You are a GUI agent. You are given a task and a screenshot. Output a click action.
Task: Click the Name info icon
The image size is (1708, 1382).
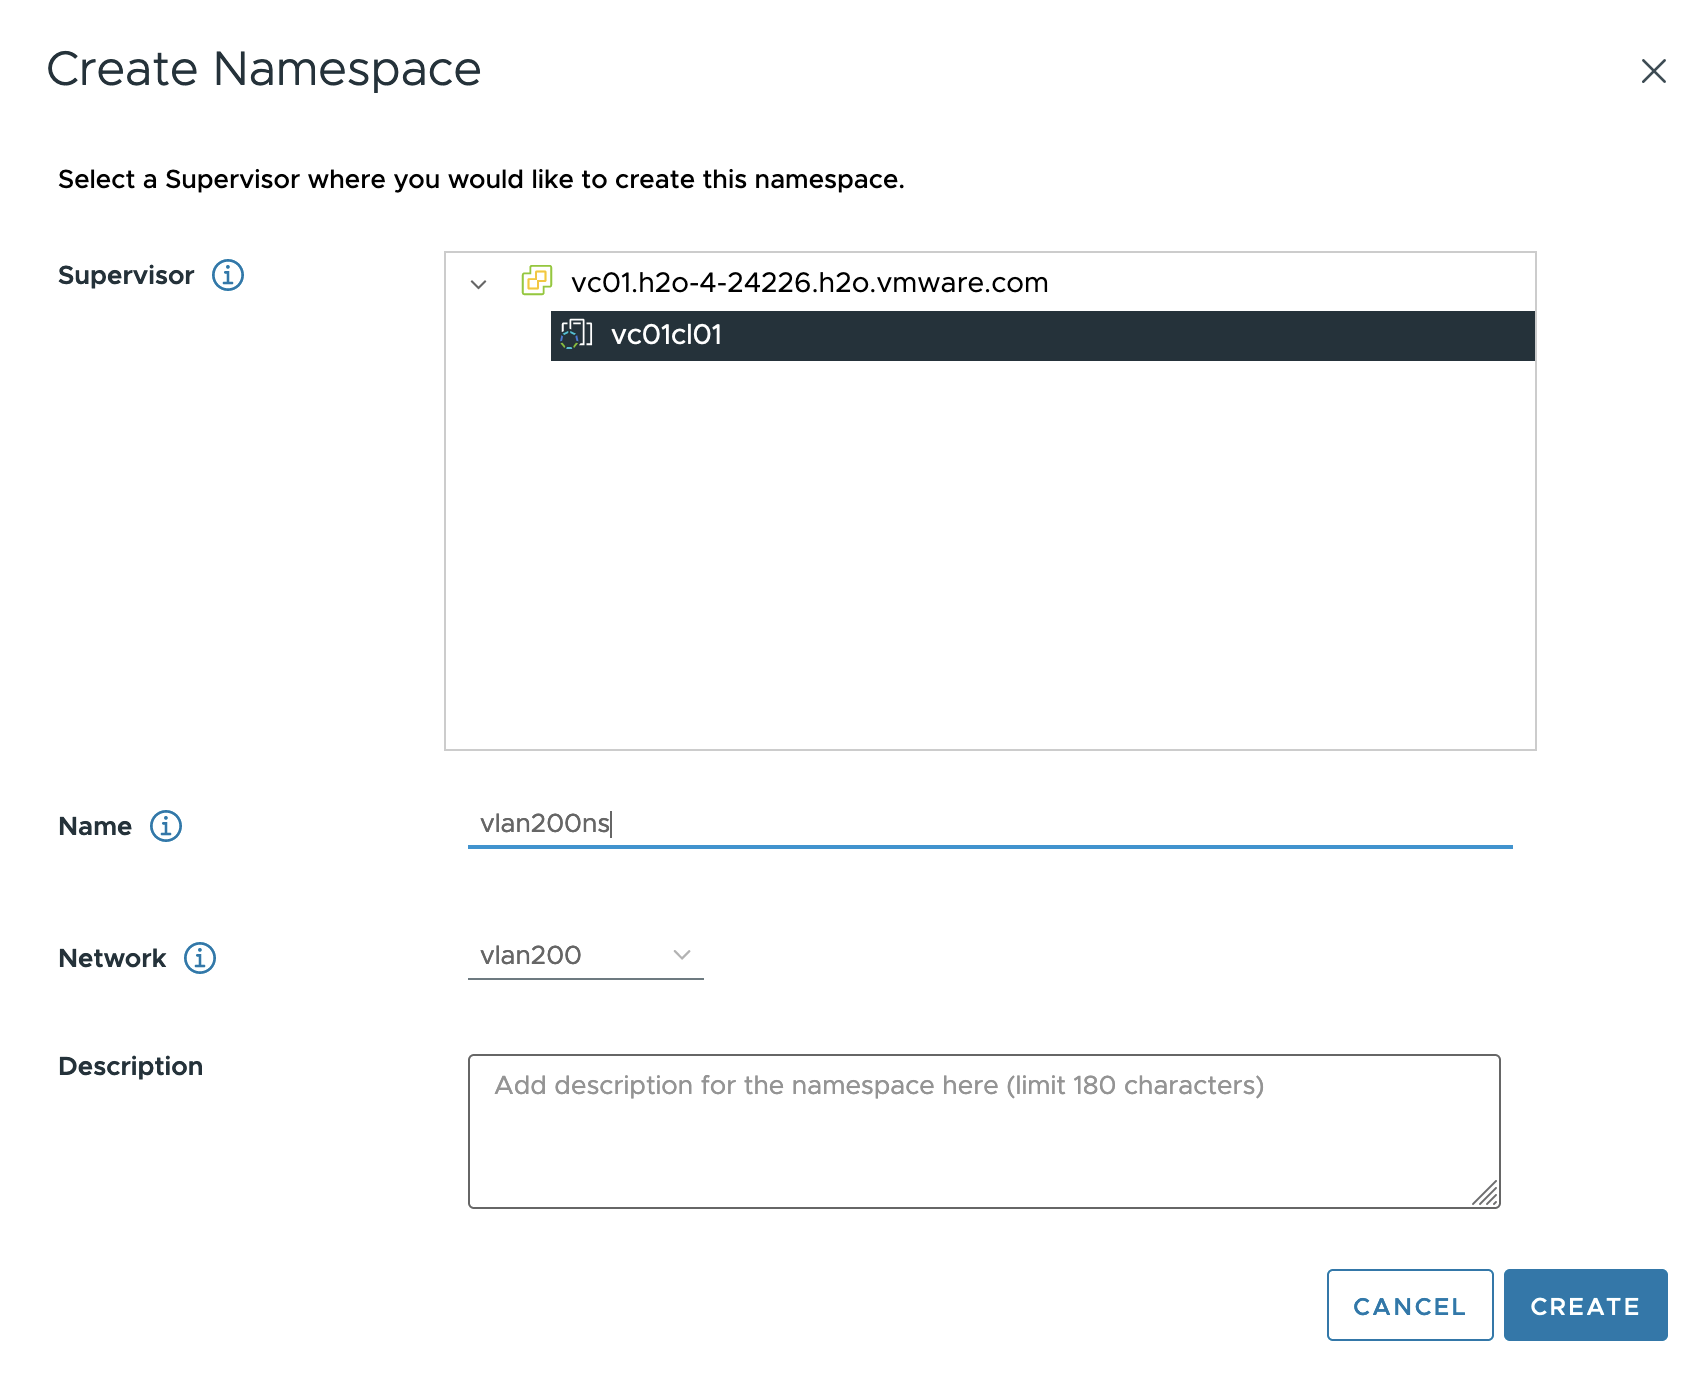166,826
